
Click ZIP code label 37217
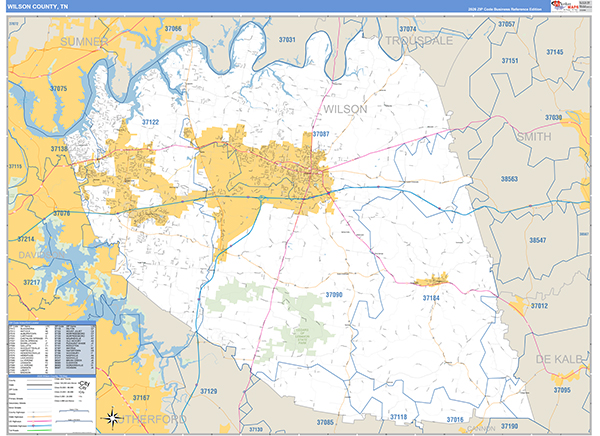point(31,283)
